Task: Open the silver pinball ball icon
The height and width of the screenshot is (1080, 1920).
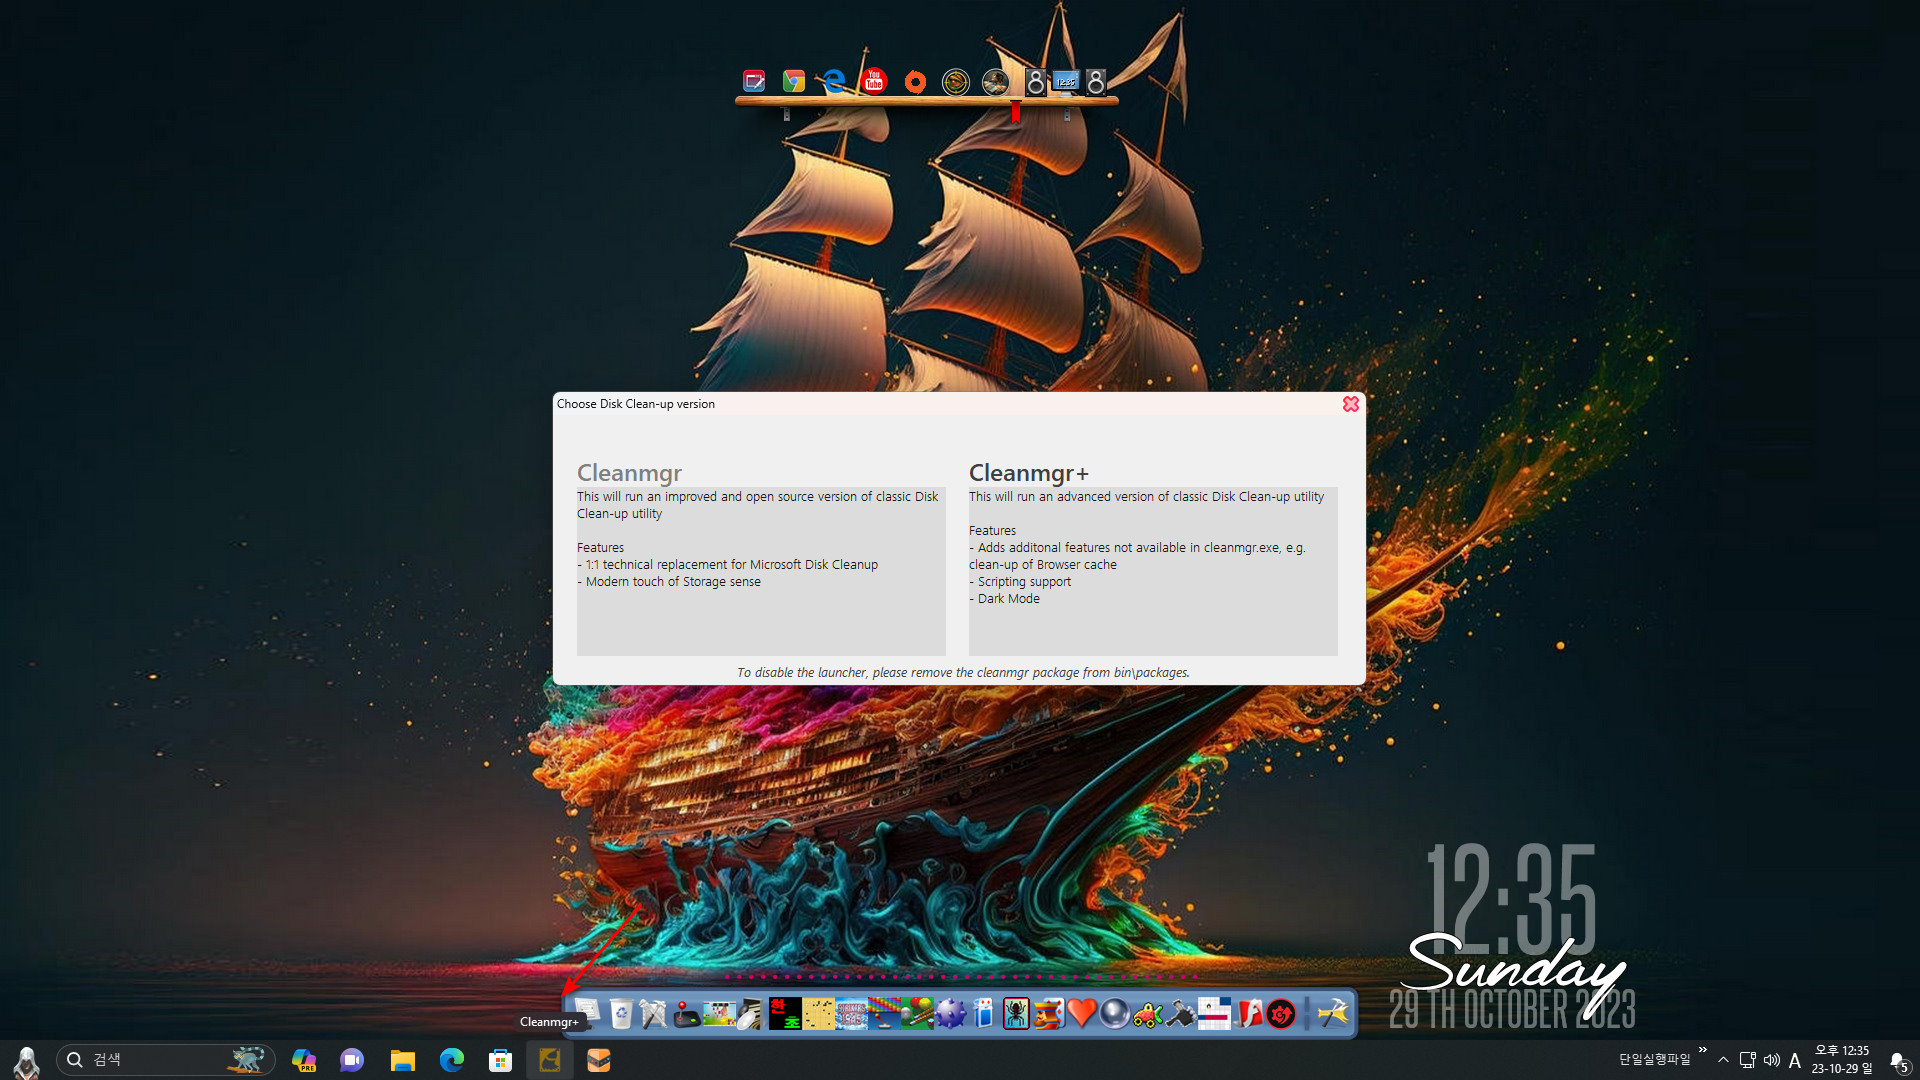Action: pyautogui.click(x=1114, y=1014)
